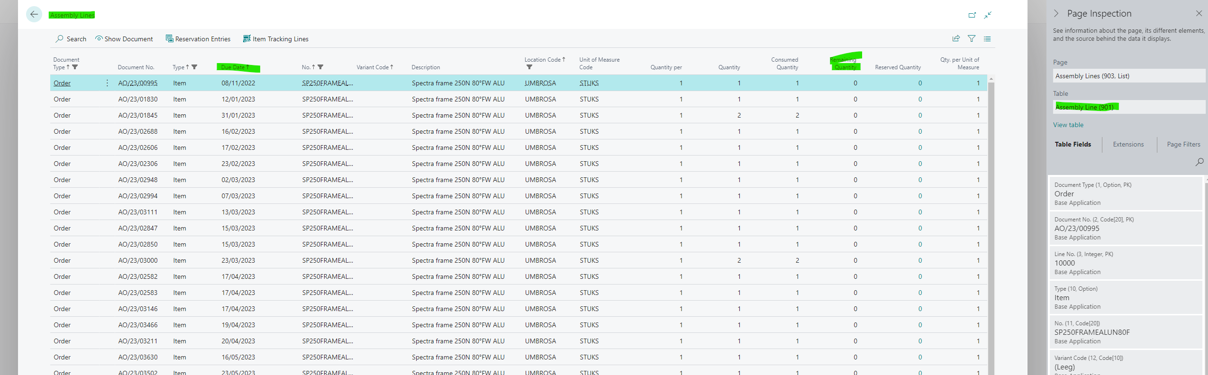Image resolution: width=1208 pixels, height=375 pixels.
Task: Switch to the Extensions tab
Action: tap(1128, 144)
